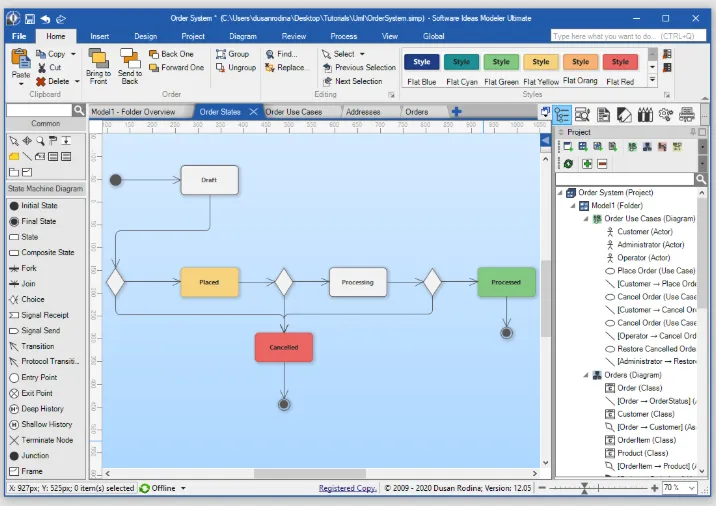Click the Back One order button
This screenshot has width=716, height=506.
point(171,54)
